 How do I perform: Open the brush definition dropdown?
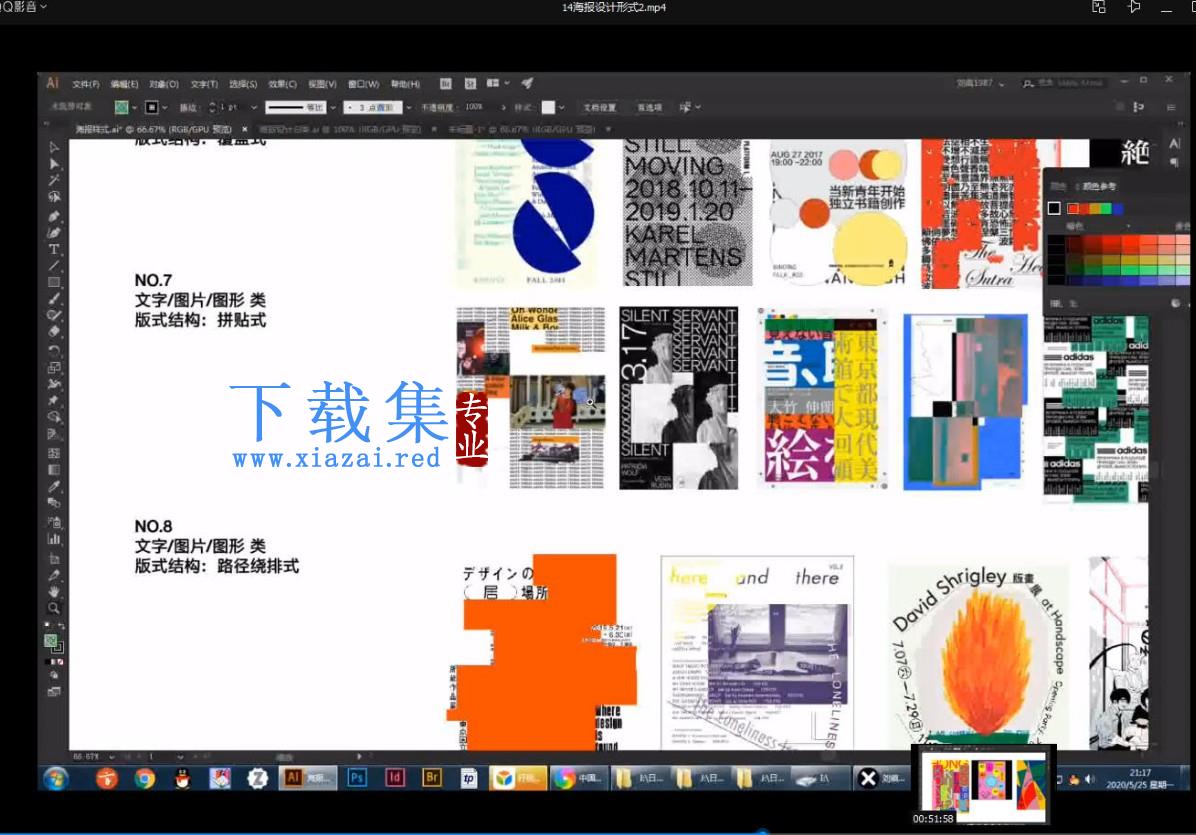pos(409,108)
